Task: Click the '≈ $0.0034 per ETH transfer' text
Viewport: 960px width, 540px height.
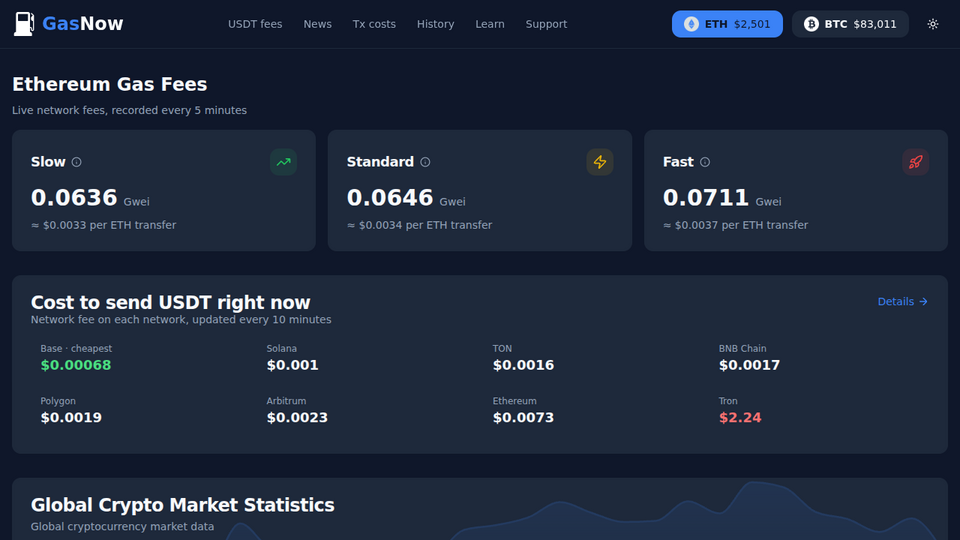Action: coord(419,225)
